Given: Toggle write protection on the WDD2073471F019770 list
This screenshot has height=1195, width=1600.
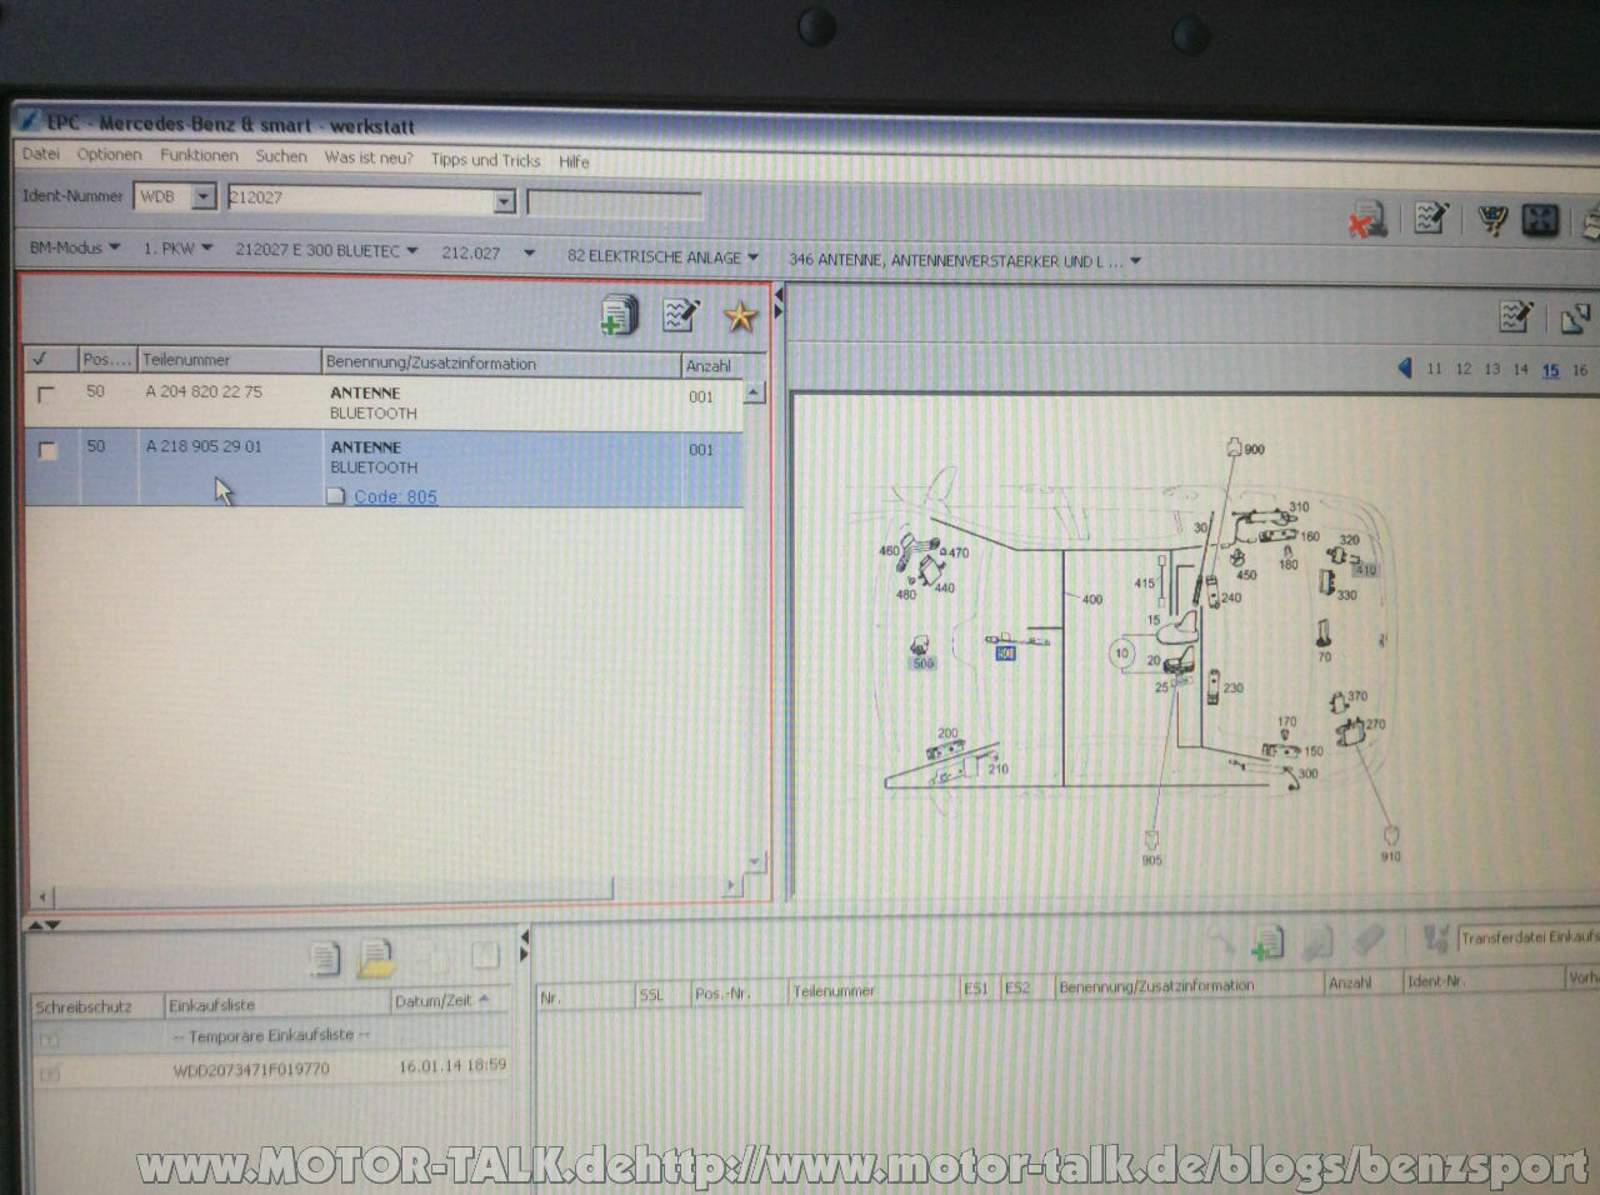Looking at the screenshot, I should tap(49, 1073).
